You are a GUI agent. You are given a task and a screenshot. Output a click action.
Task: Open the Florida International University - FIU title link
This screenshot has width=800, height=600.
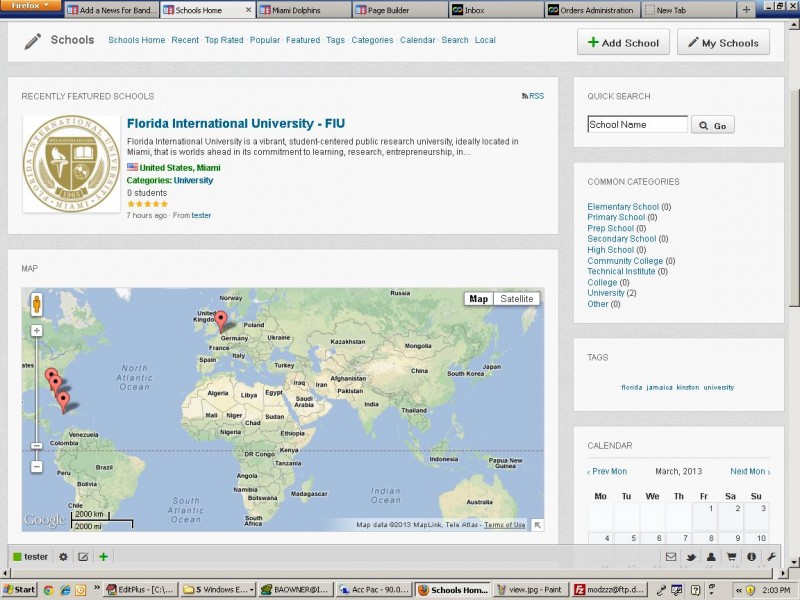coord(236,123)
